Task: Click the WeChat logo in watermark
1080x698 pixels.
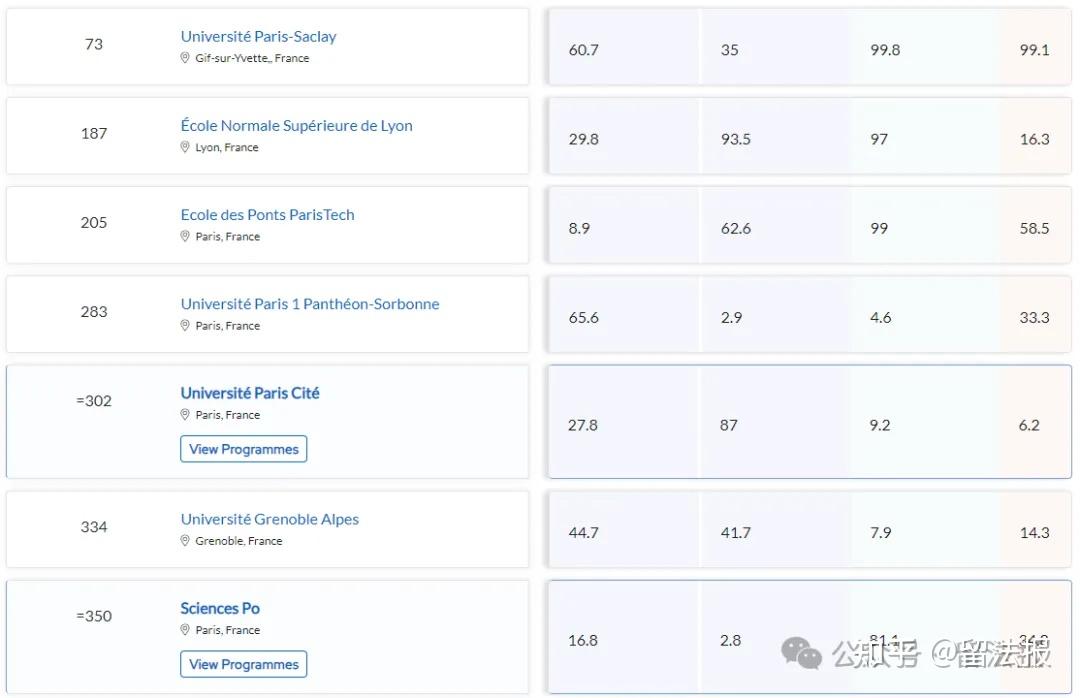Action: [x=802, y=653]
